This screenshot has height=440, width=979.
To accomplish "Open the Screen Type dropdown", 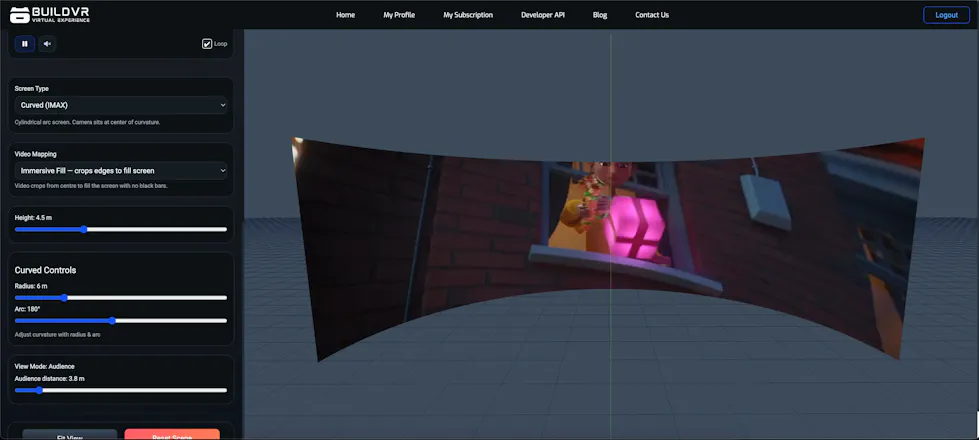I will pos(121,105).
